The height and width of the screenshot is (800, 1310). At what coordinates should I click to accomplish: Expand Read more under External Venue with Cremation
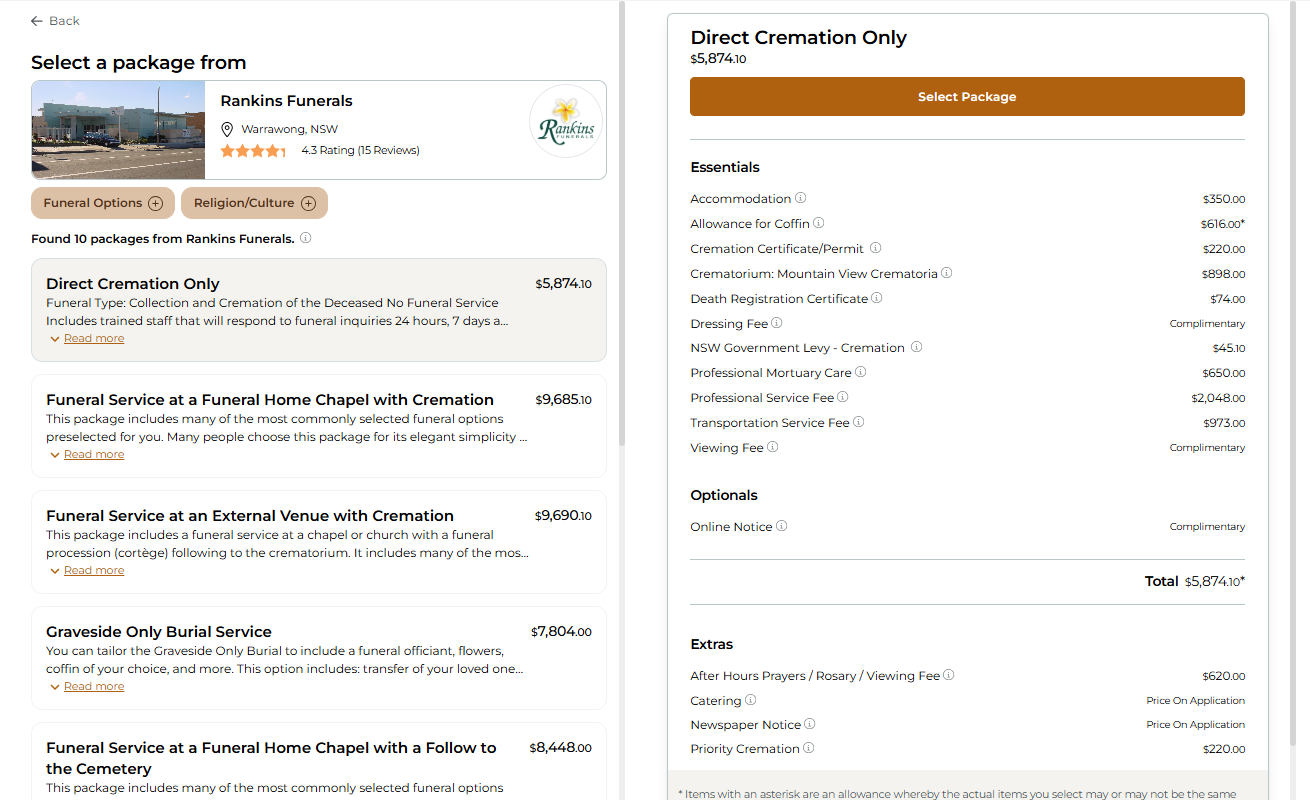click(x=93, y=571)
